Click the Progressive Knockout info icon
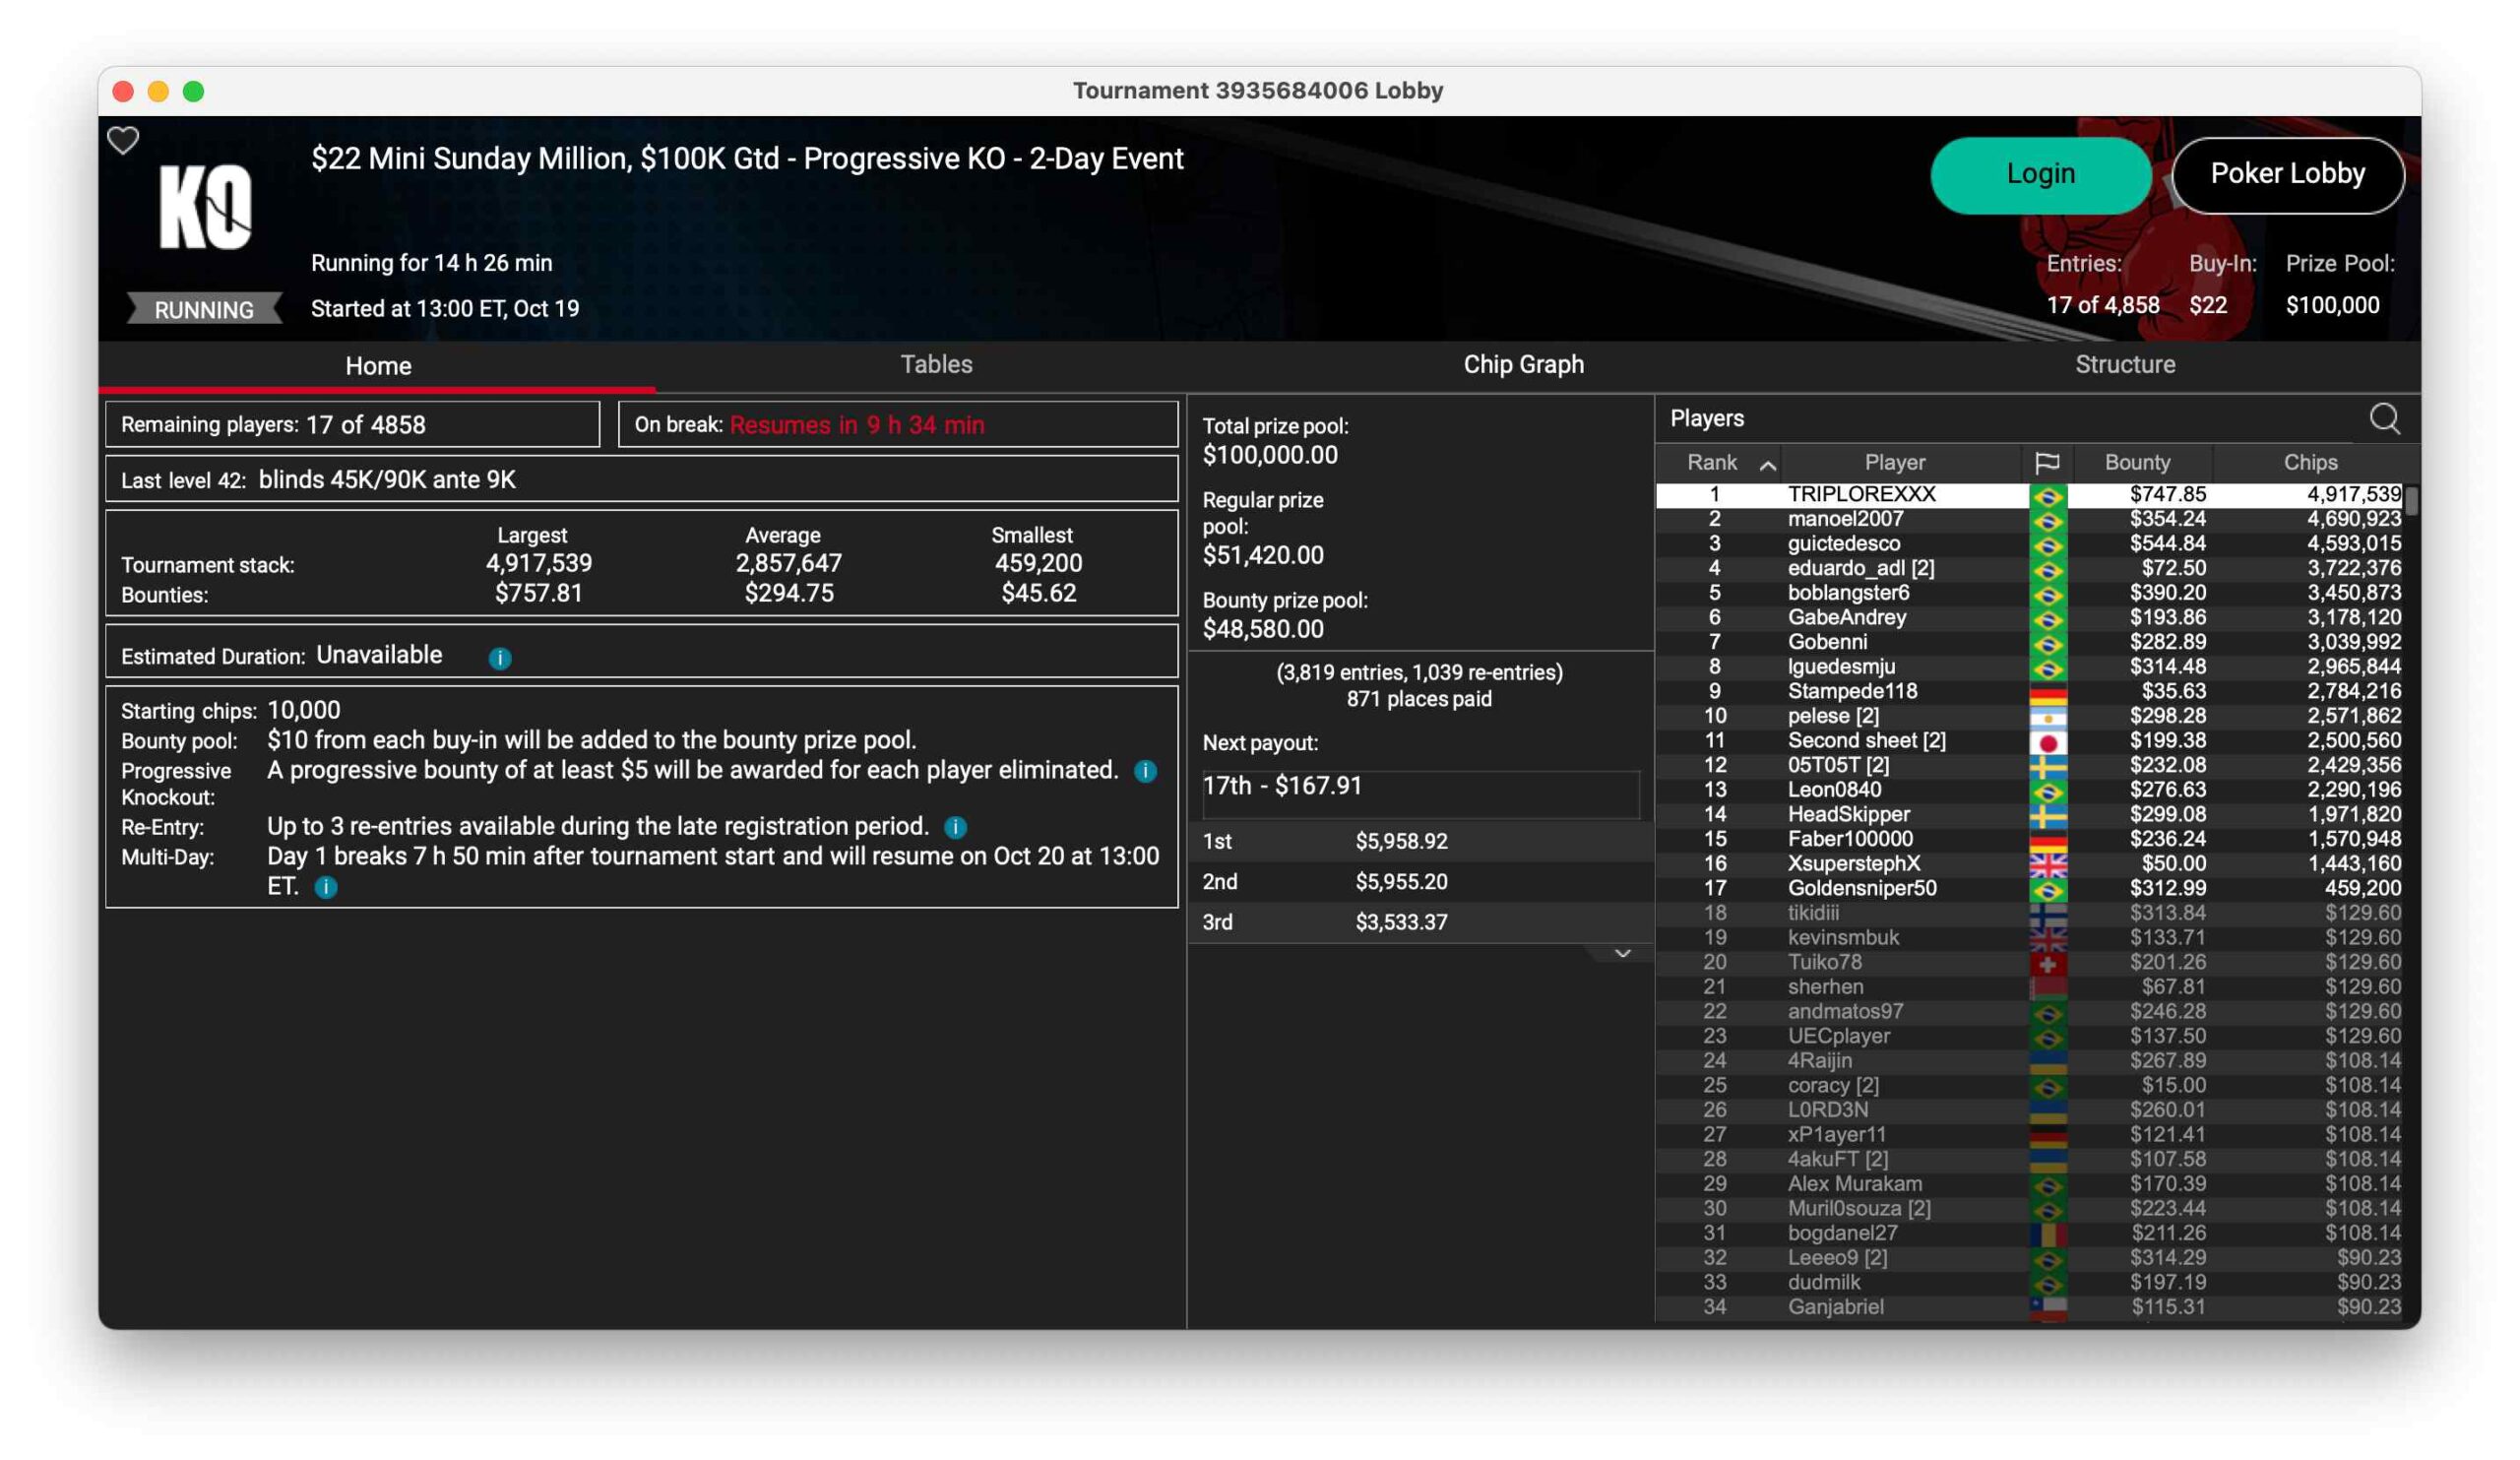The height and width of the screenshot is (1460, 2520). point(1145,771)
